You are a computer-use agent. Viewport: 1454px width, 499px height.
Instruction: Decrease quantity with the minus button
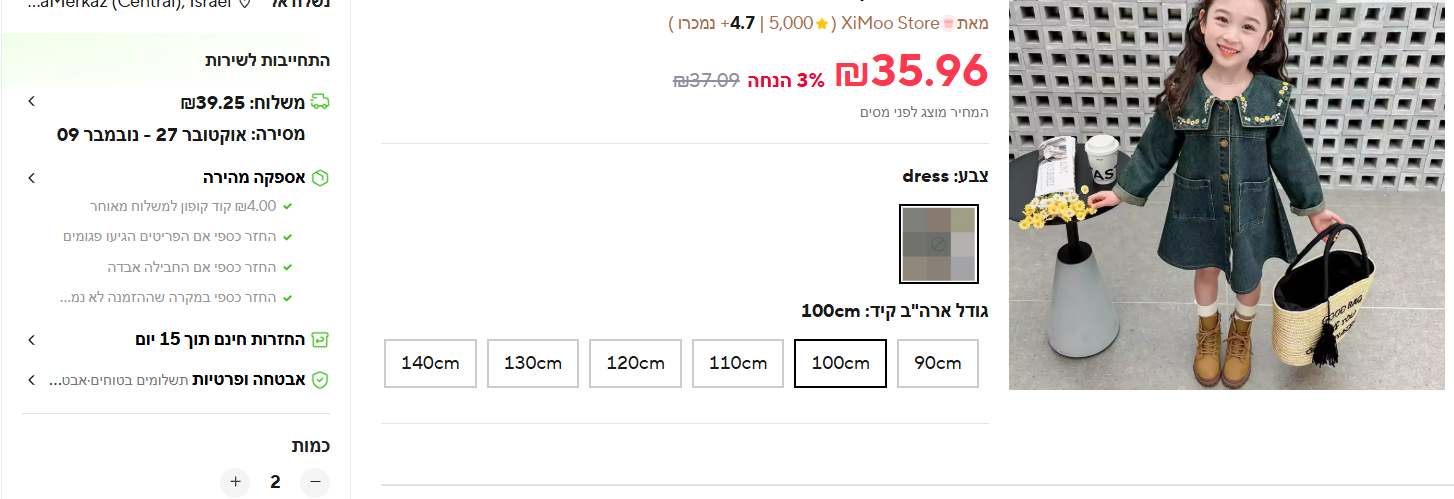pos(314,482)
